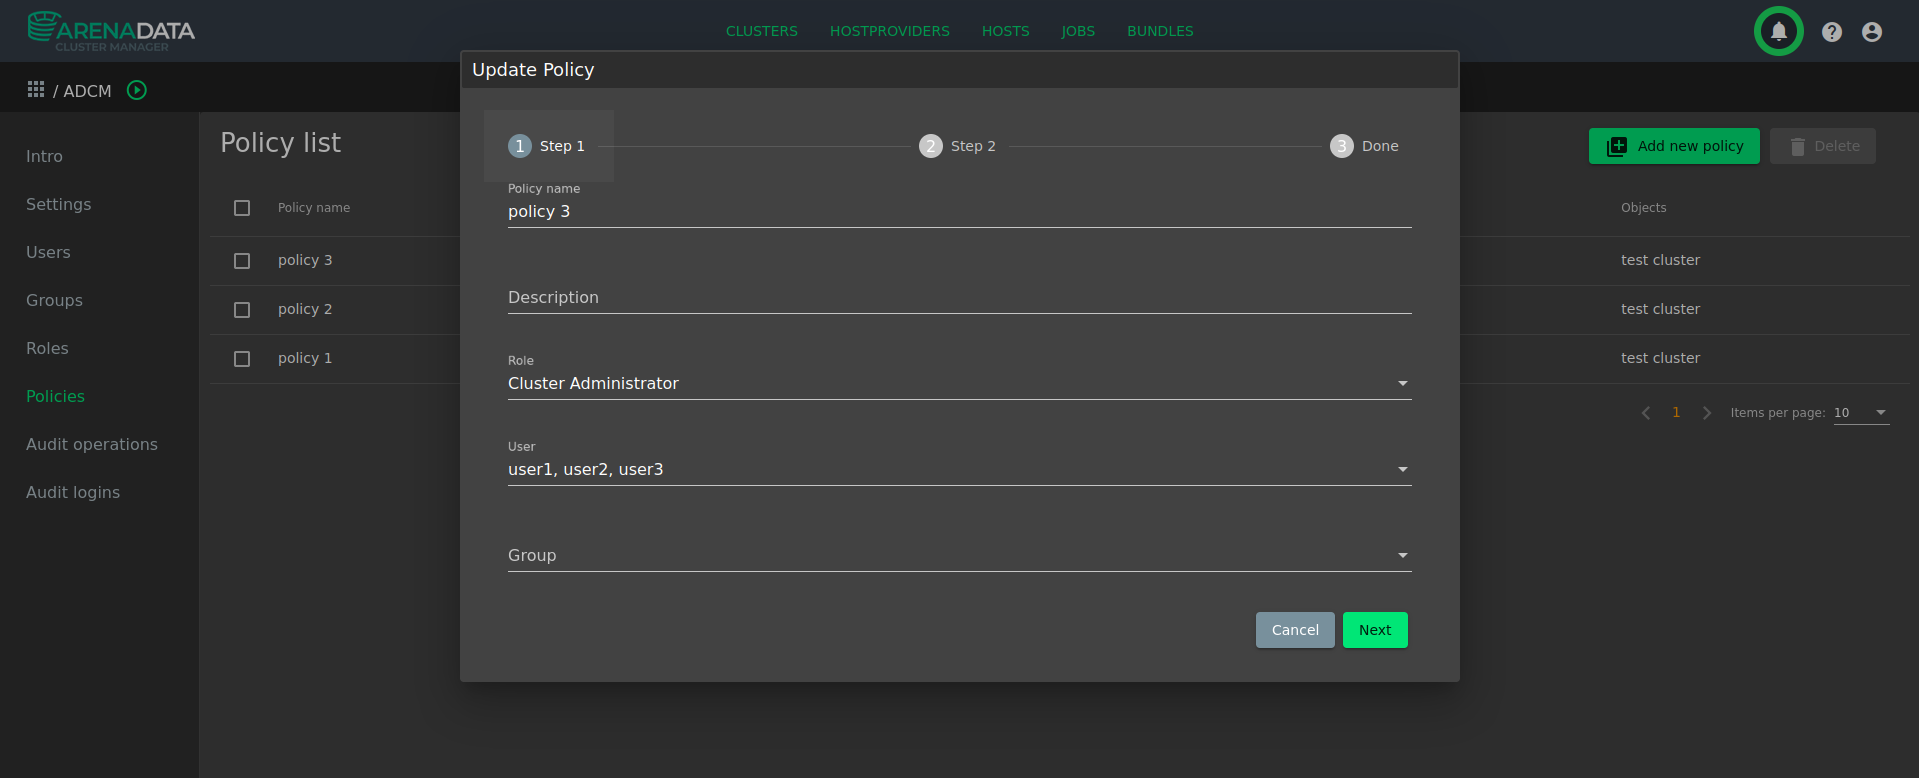Open the user account profile icon

(1871, 32)
